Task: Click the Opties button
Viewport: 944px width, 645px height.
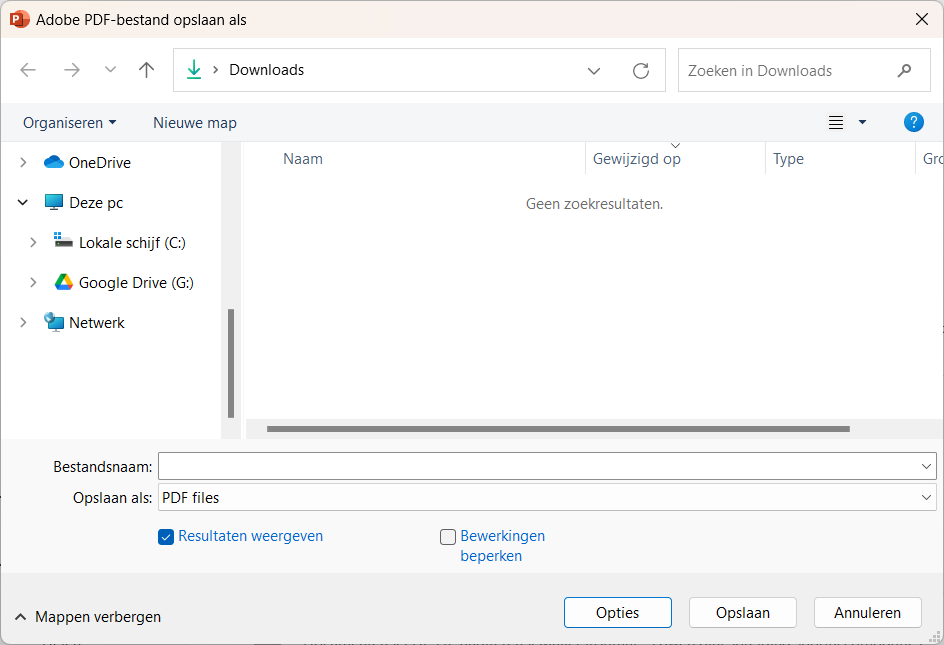Action: (618, 612)
